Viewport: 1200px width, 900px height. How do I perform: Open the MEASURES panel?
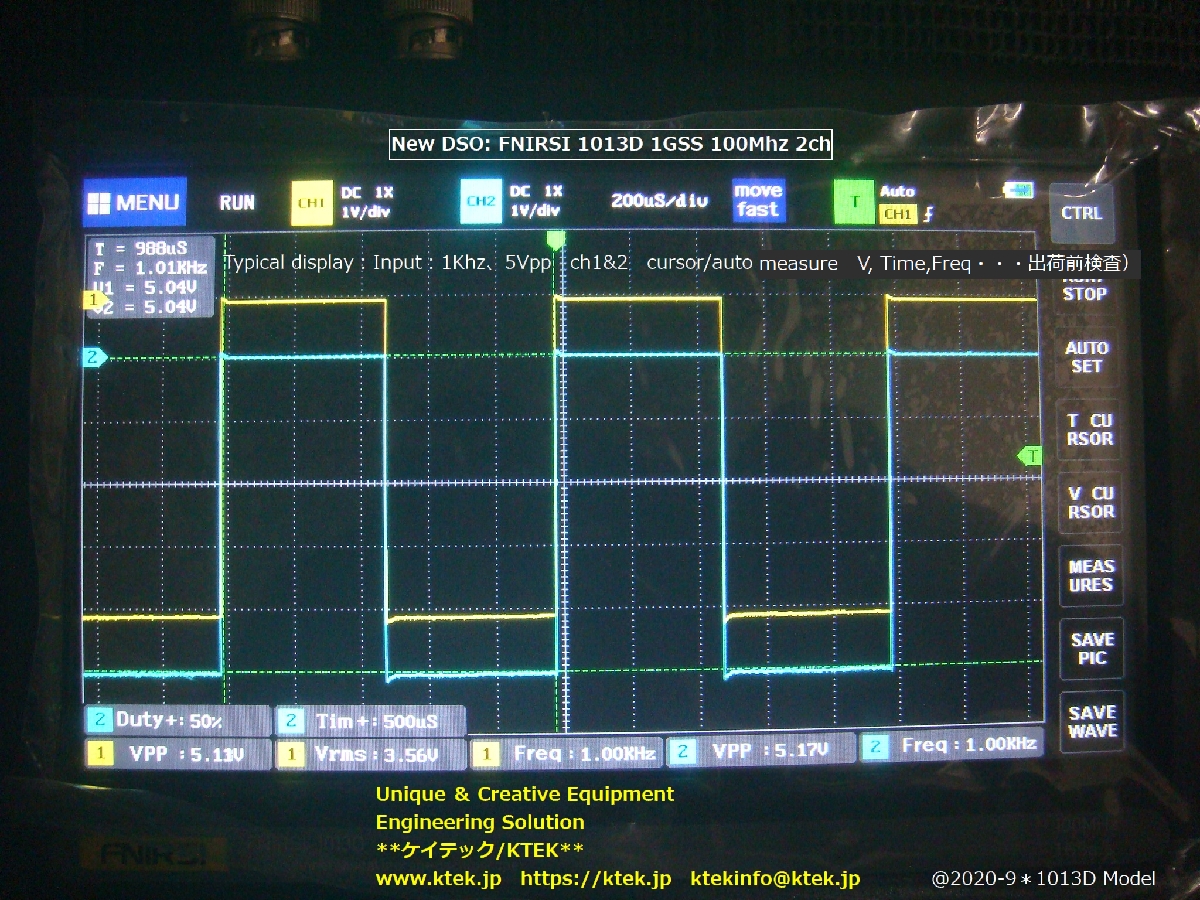pos(1090,575)
